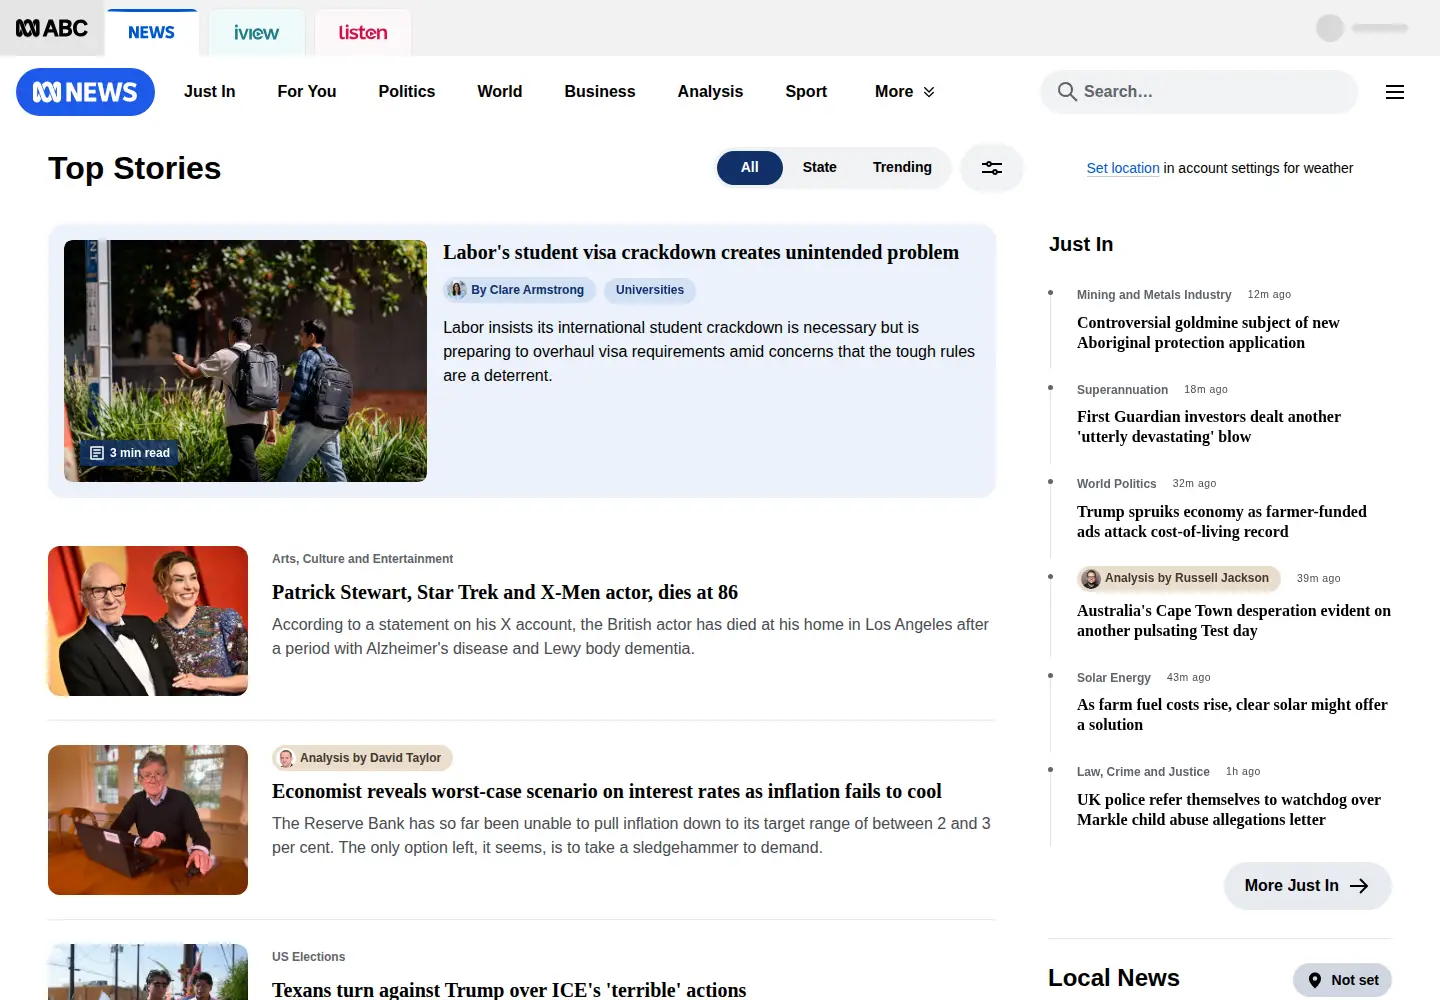The image size is (1440, 1000).
Task: Open Just In in the nav bar
Action: click(210, 92)
